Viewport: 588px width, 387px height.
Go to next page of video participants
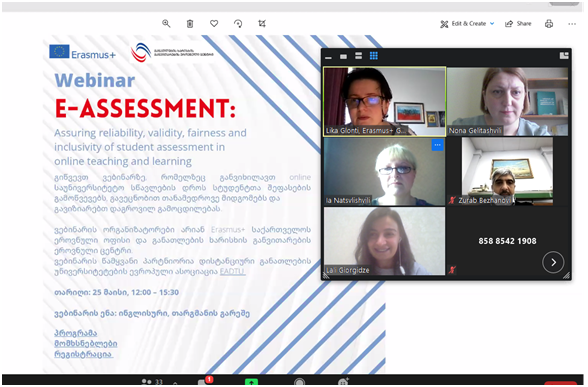(x=553, y=262)
